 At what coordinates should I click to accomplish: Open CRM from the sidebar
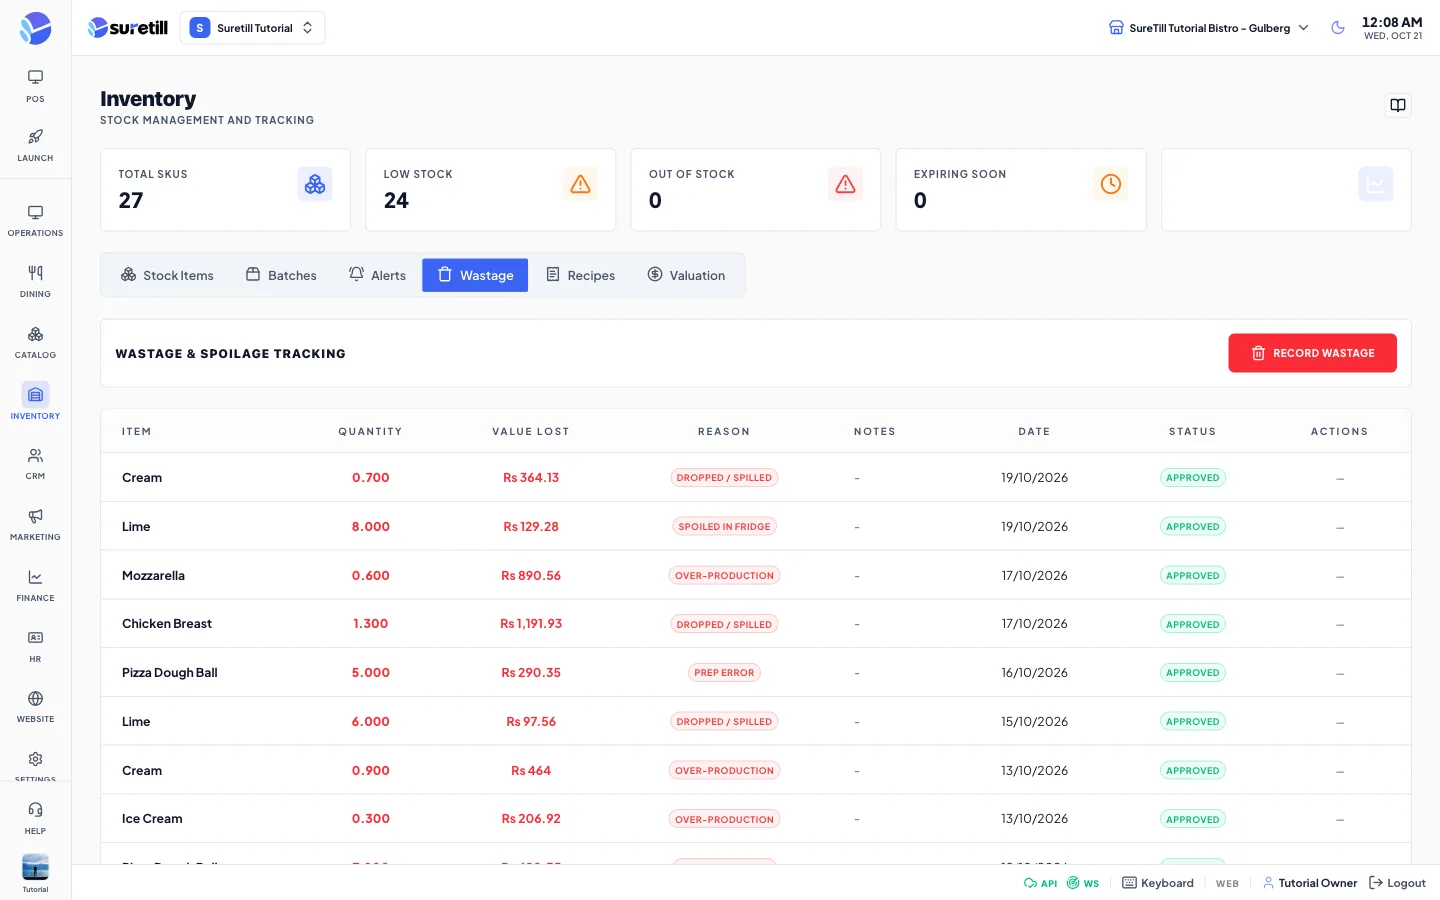point(35,464)
